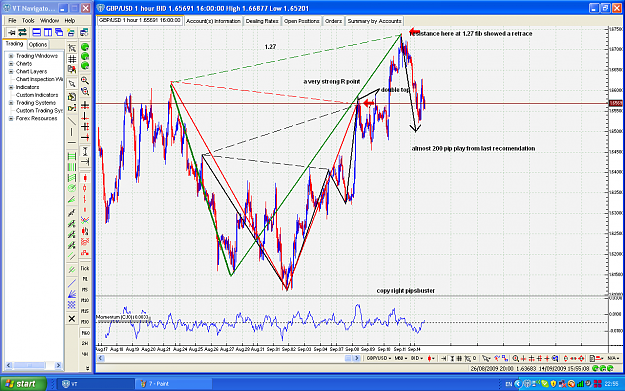The image size is (625, 391).
Task: Expand the Forex Resources tree node
Action: (x=11, y=119)
